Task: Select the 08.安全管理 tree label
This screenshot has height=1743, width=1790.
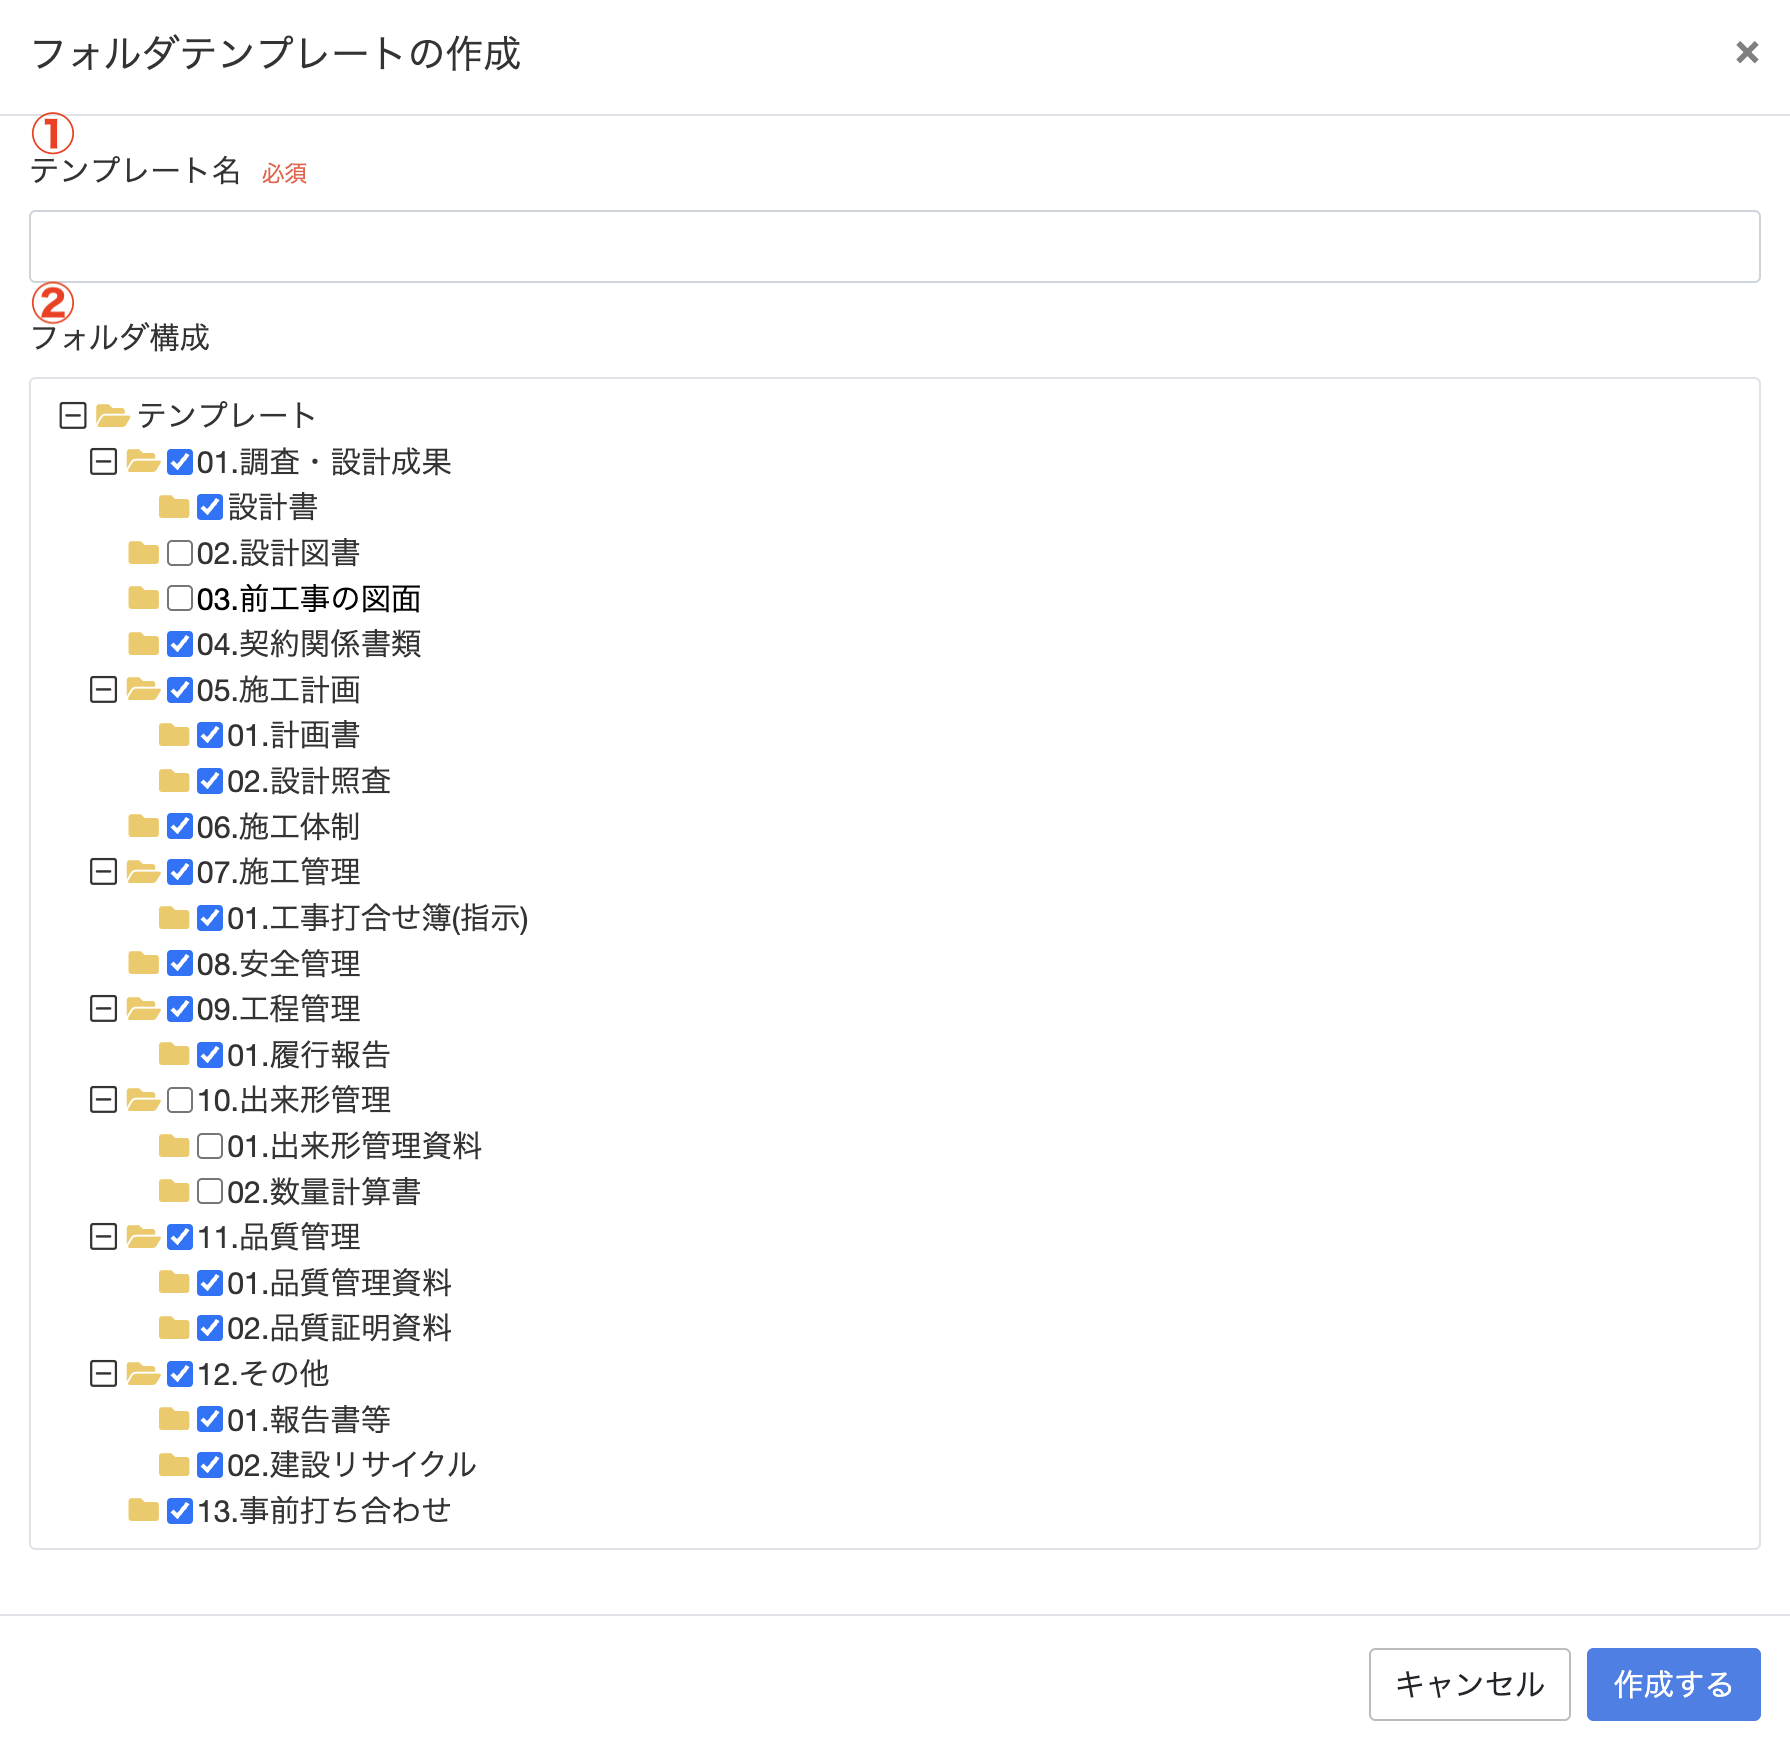Action: coord(278,964)
